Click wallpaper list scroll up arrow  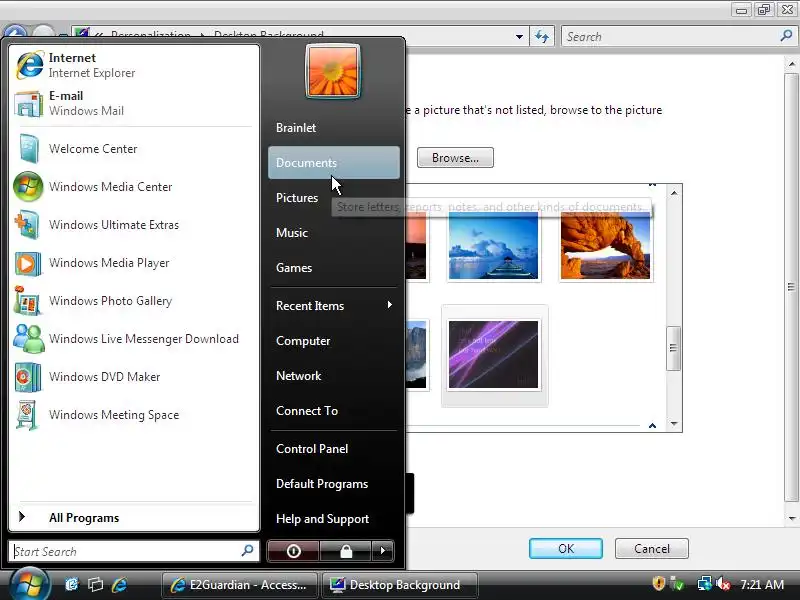674,192
